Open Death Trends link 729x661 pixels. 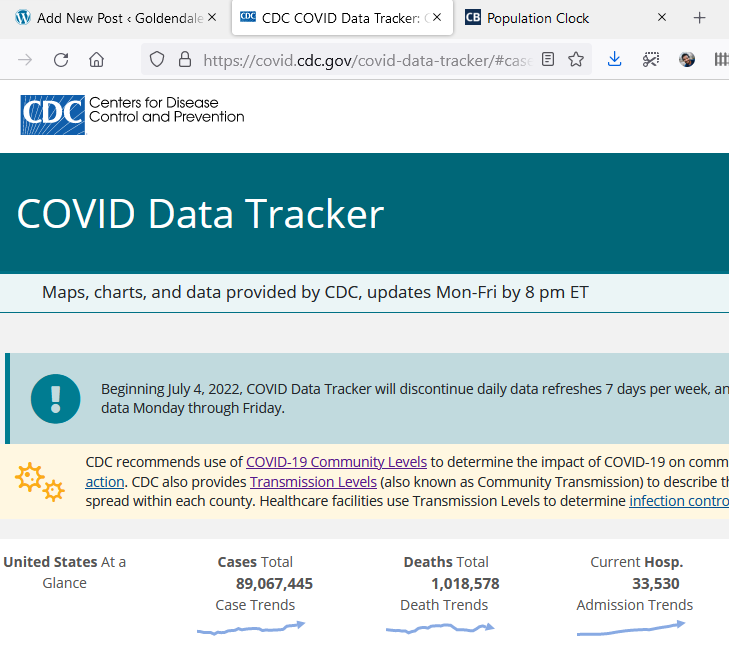444,605
